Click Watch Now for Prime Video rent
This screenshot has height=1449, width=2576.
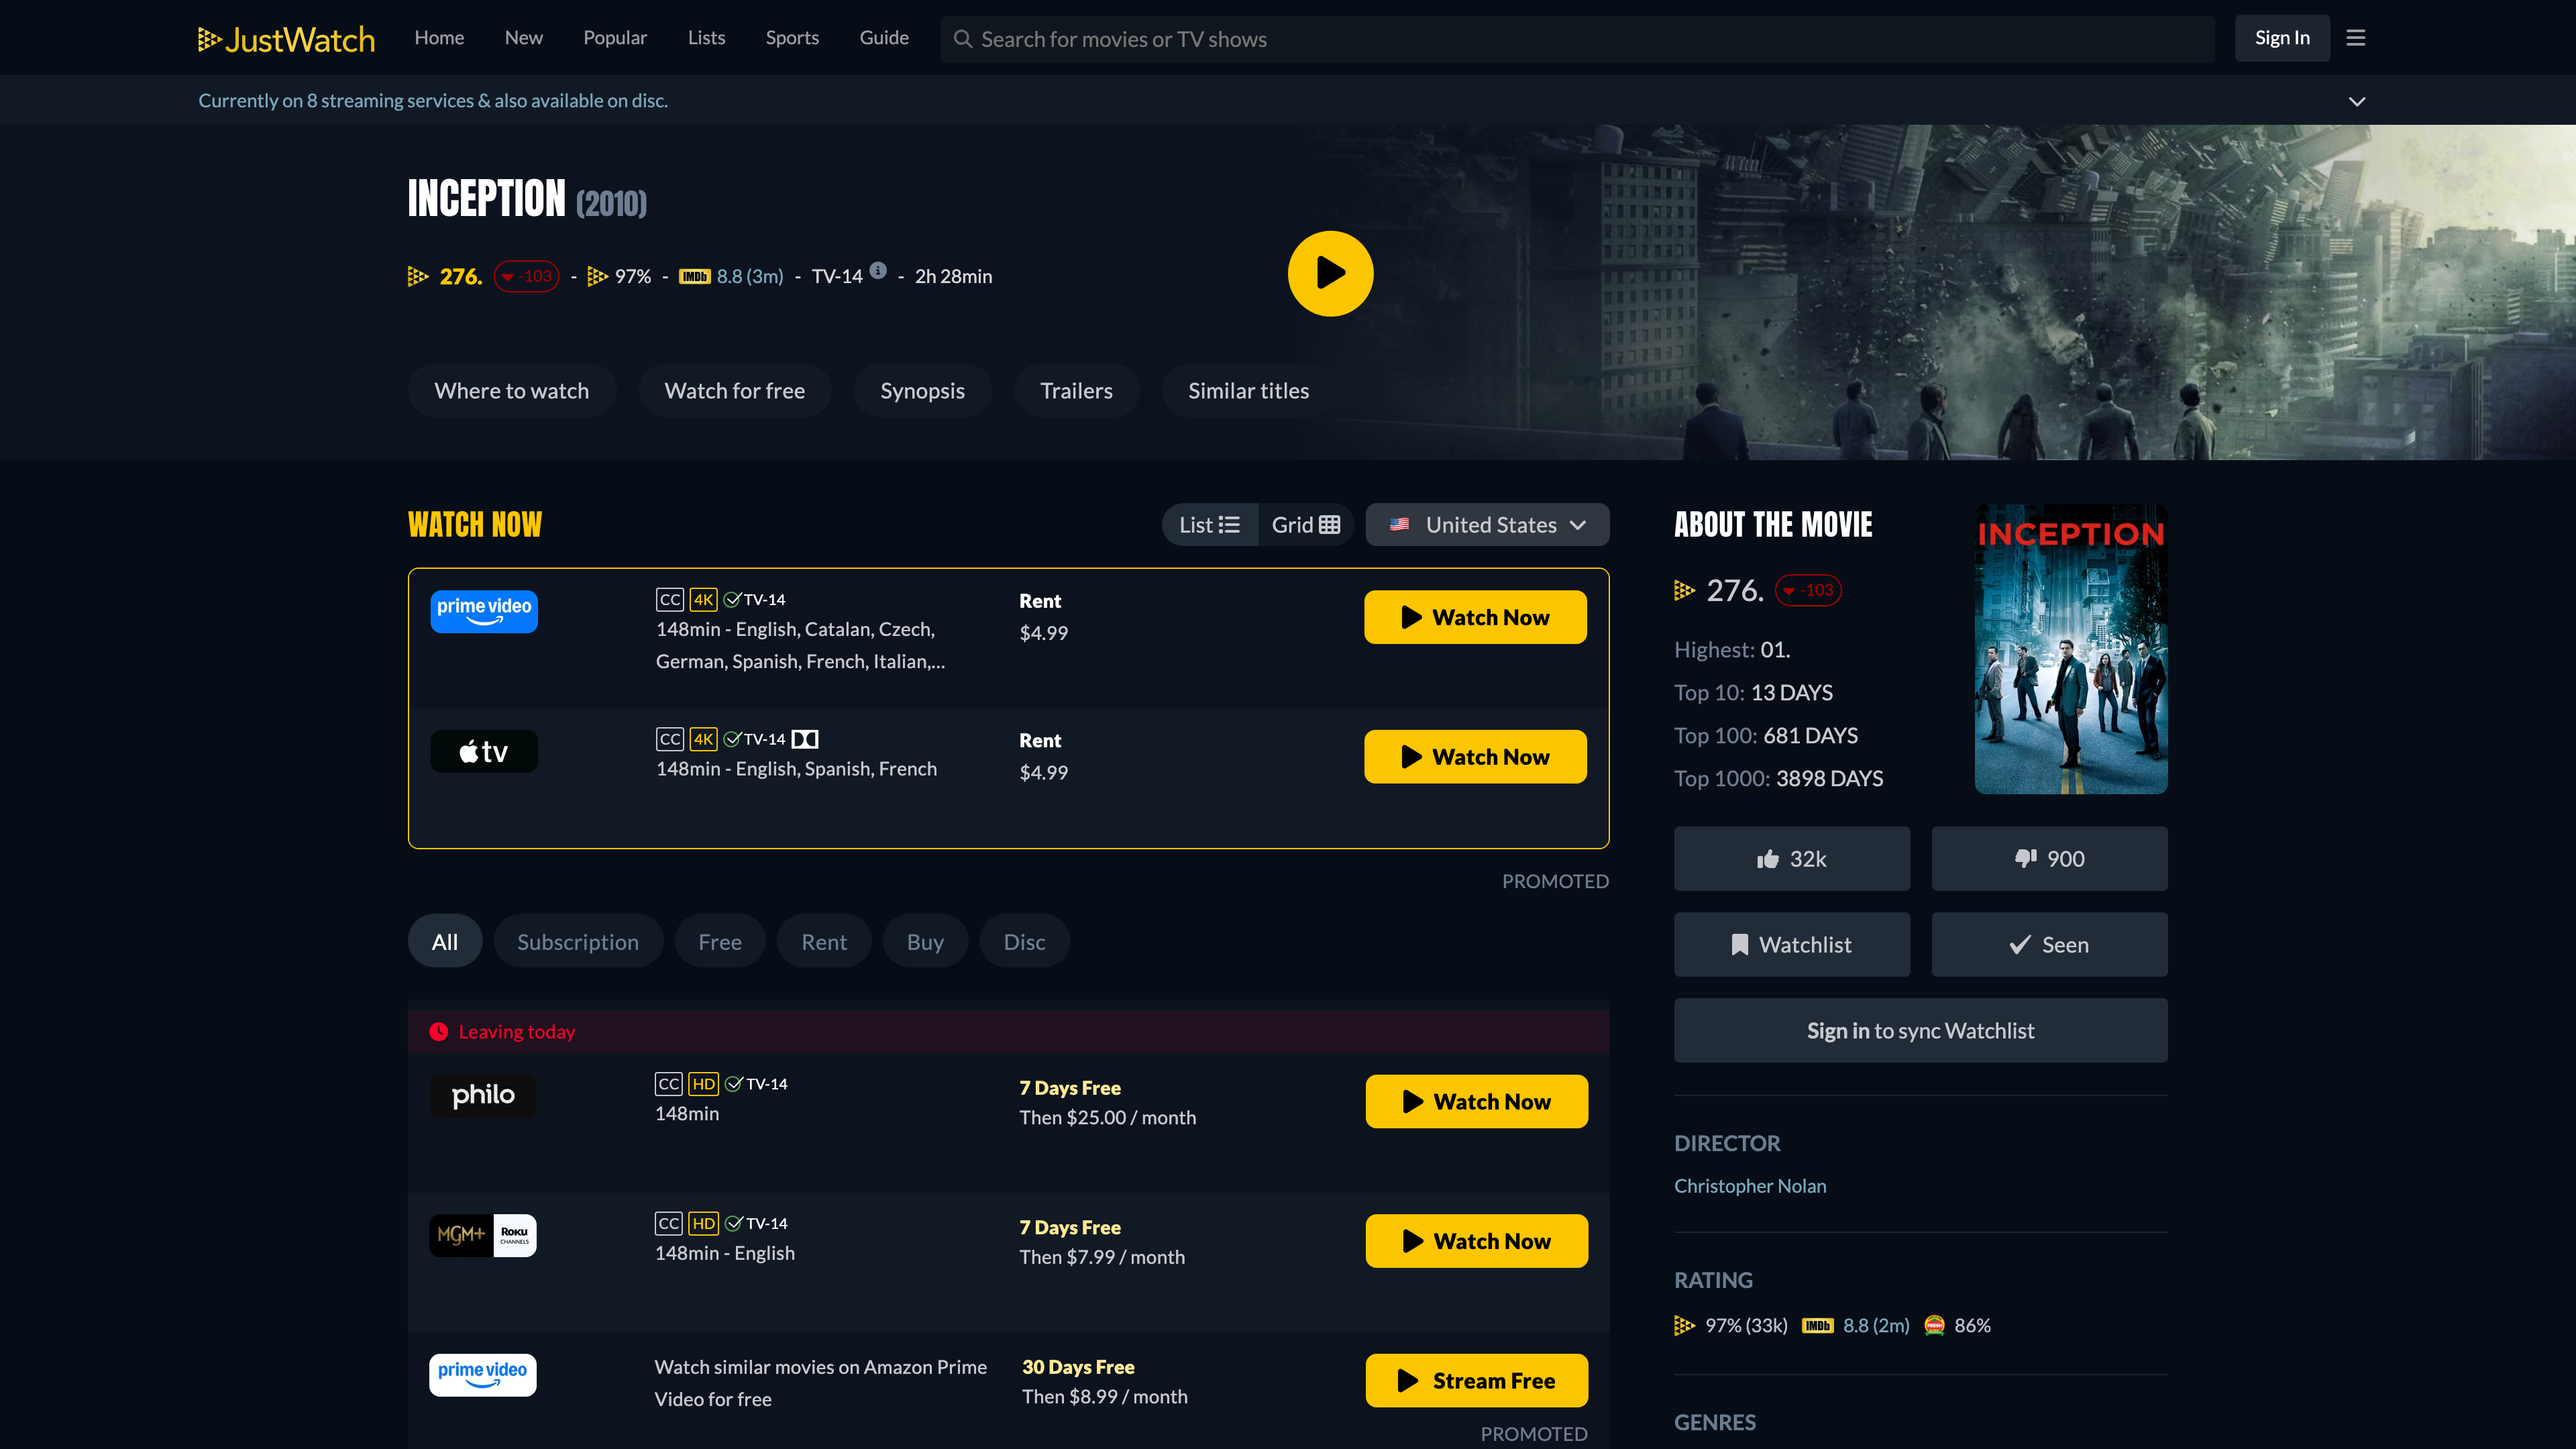tap(1475, 617)
